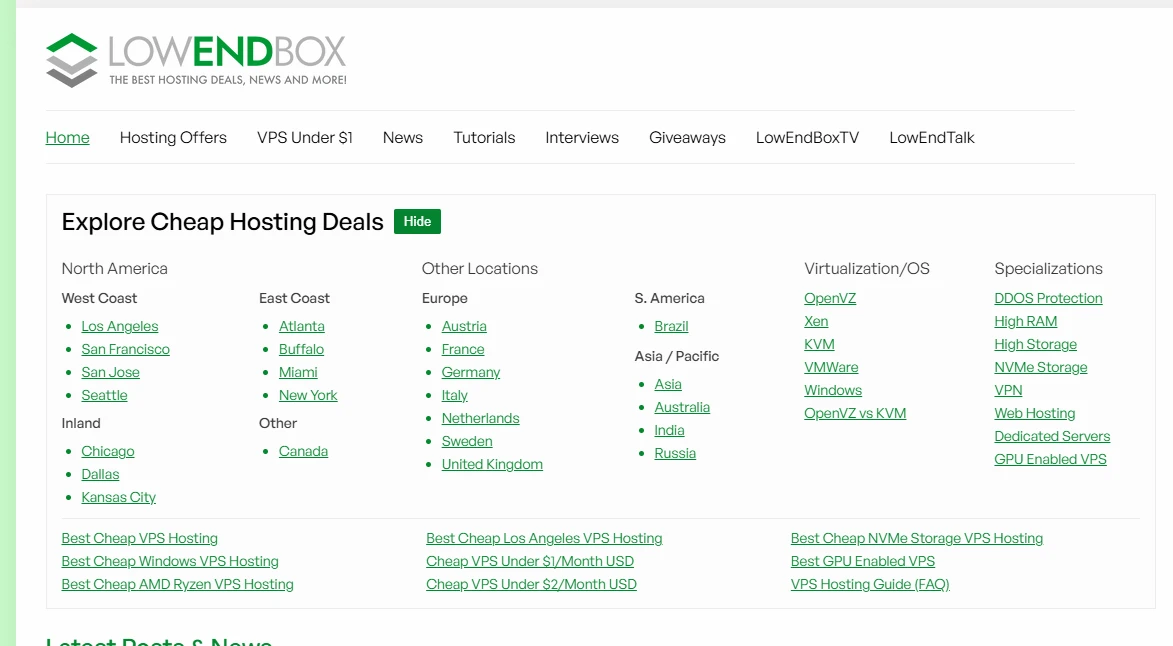Image resolution: width=1173 pixels, height=646 pixels.
Task: Go to Interviews page
Action: [582, 138]
